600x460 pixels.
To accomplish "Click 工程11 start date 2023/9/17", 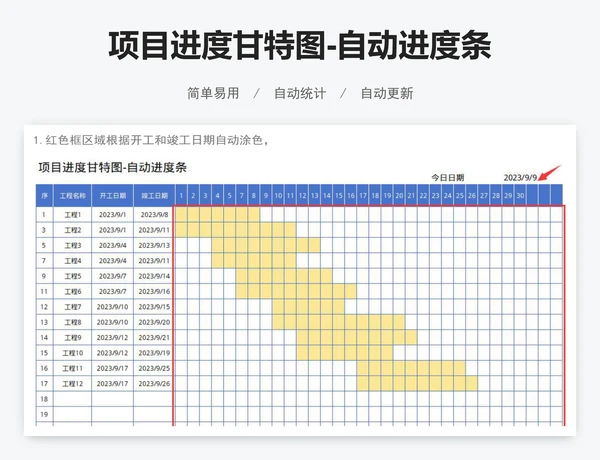I will 112,368.
